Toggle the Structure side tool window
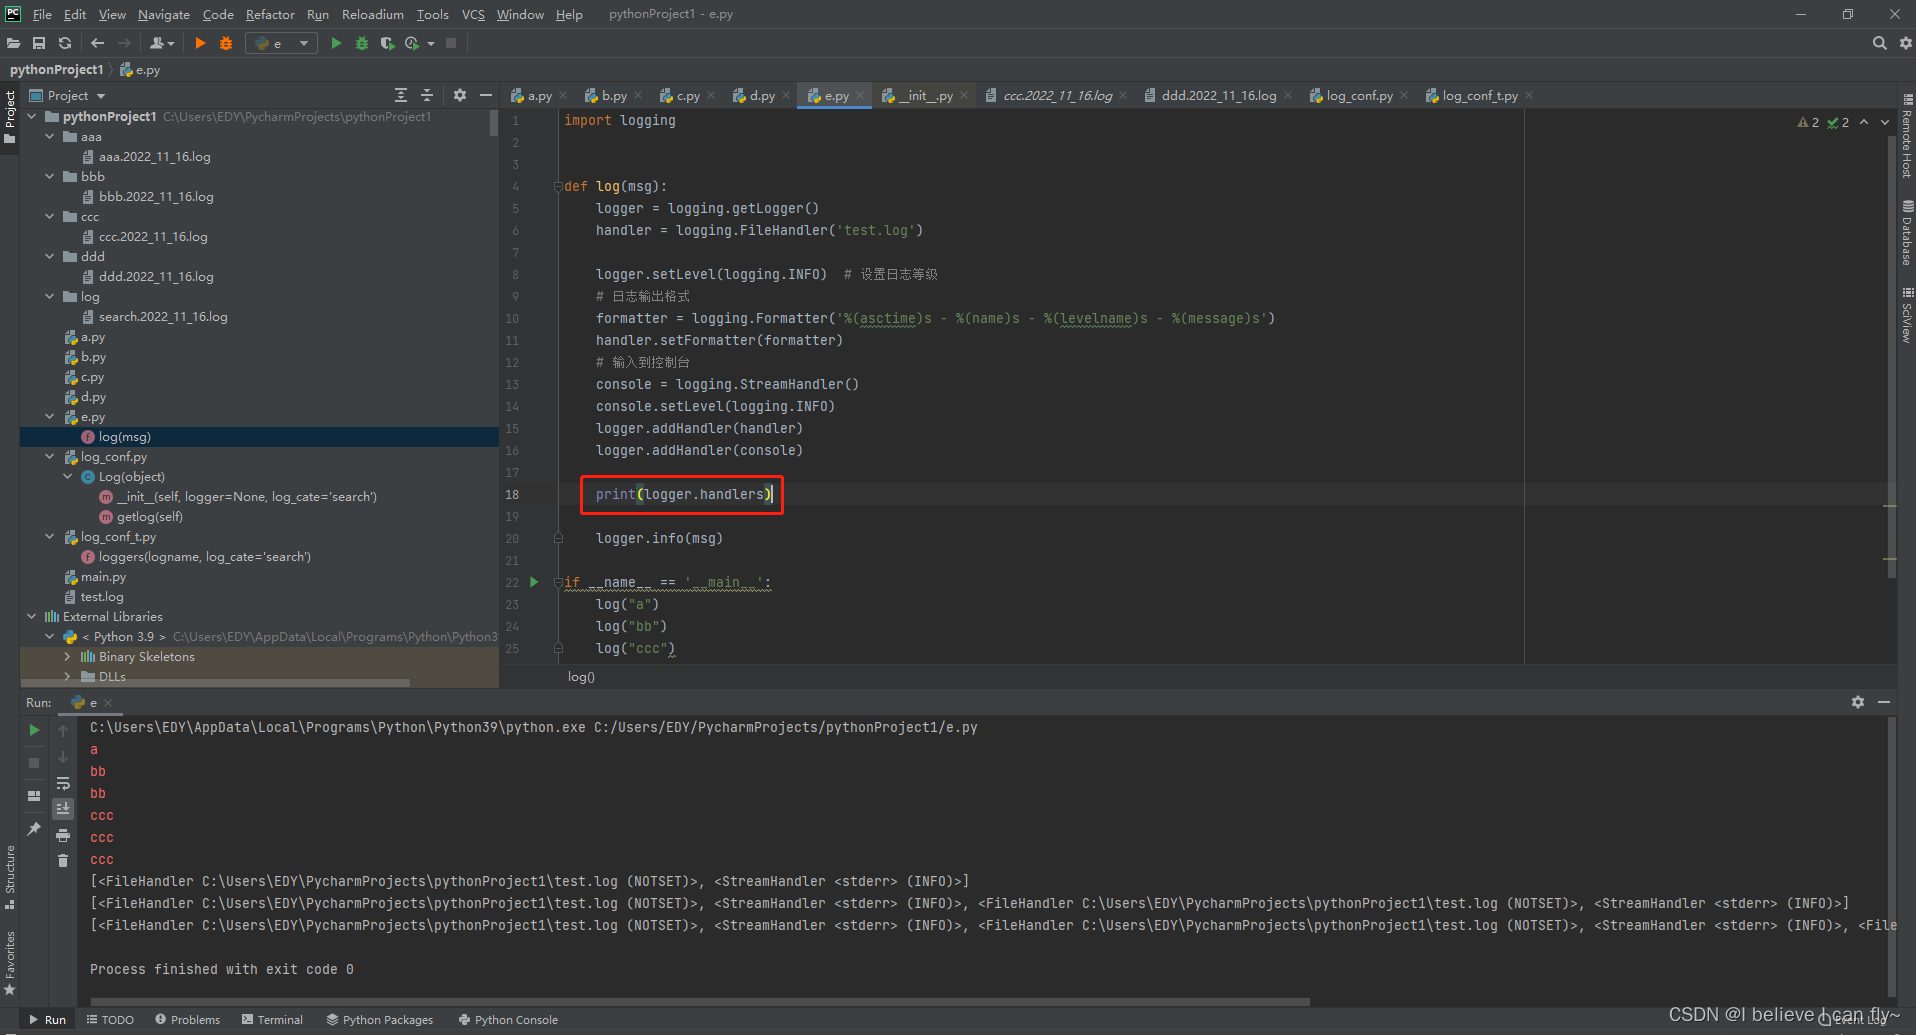Screen dimensions: 1916x1035 tap(10, 877)
